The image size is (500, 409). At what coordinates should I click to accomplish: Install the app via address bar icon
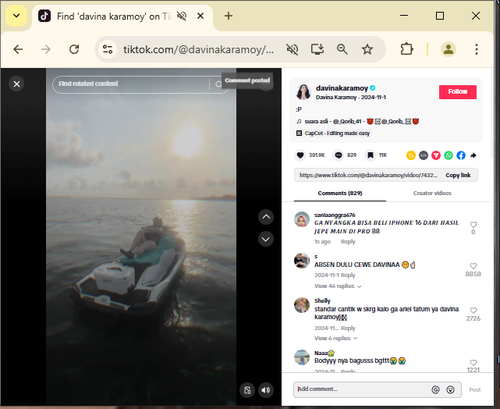click(317, 50)
